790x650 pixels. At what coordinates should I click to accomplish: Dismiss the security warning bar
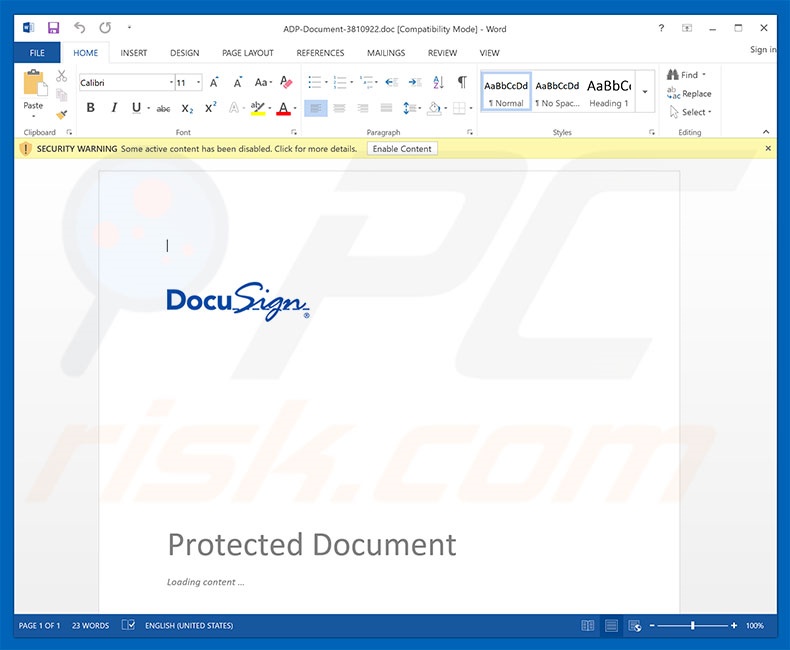coord(768,148)
